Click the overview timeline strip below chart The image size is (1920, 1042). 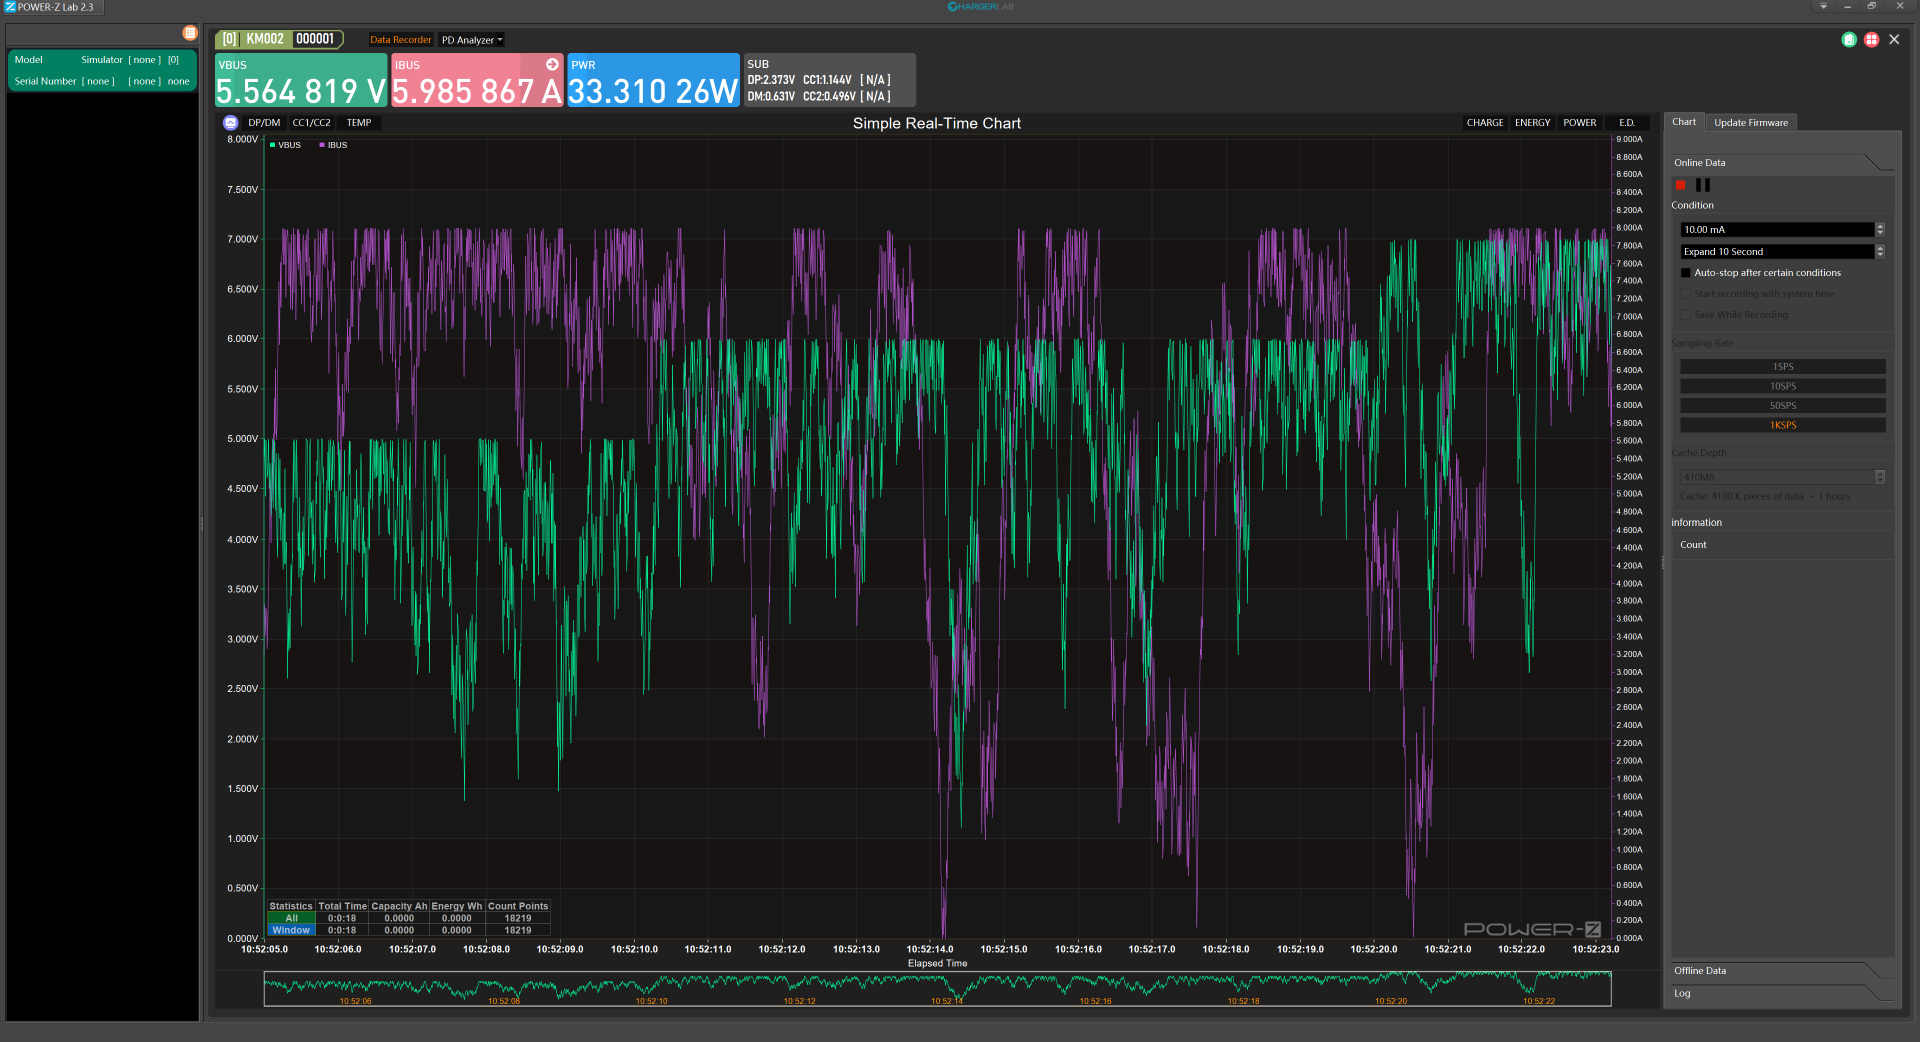(x=937, y=988)
